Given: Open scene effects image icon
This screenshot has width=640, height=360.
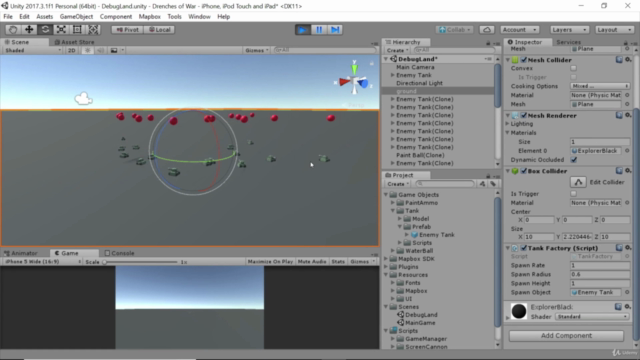Looking at the screenshot, I should click(114, 50).
